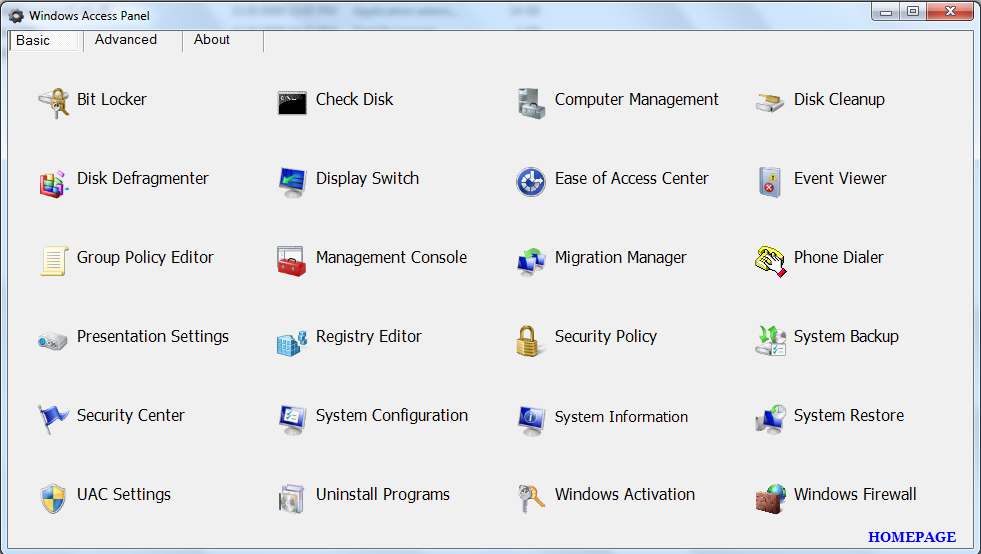Open the Disk Defragmenter icon
Image resolution: width=981 pixels, height=554 pixels.
[x=53, y=183]
